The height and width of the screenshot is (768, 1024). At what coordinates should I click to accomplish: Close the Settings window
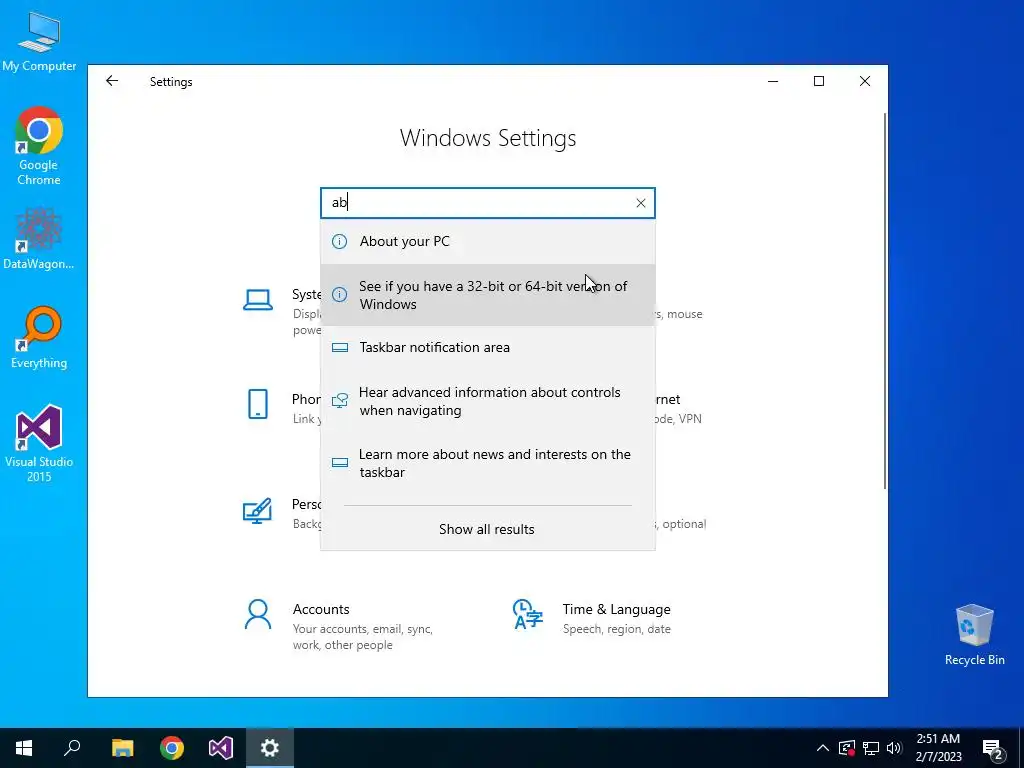[865, 81]
